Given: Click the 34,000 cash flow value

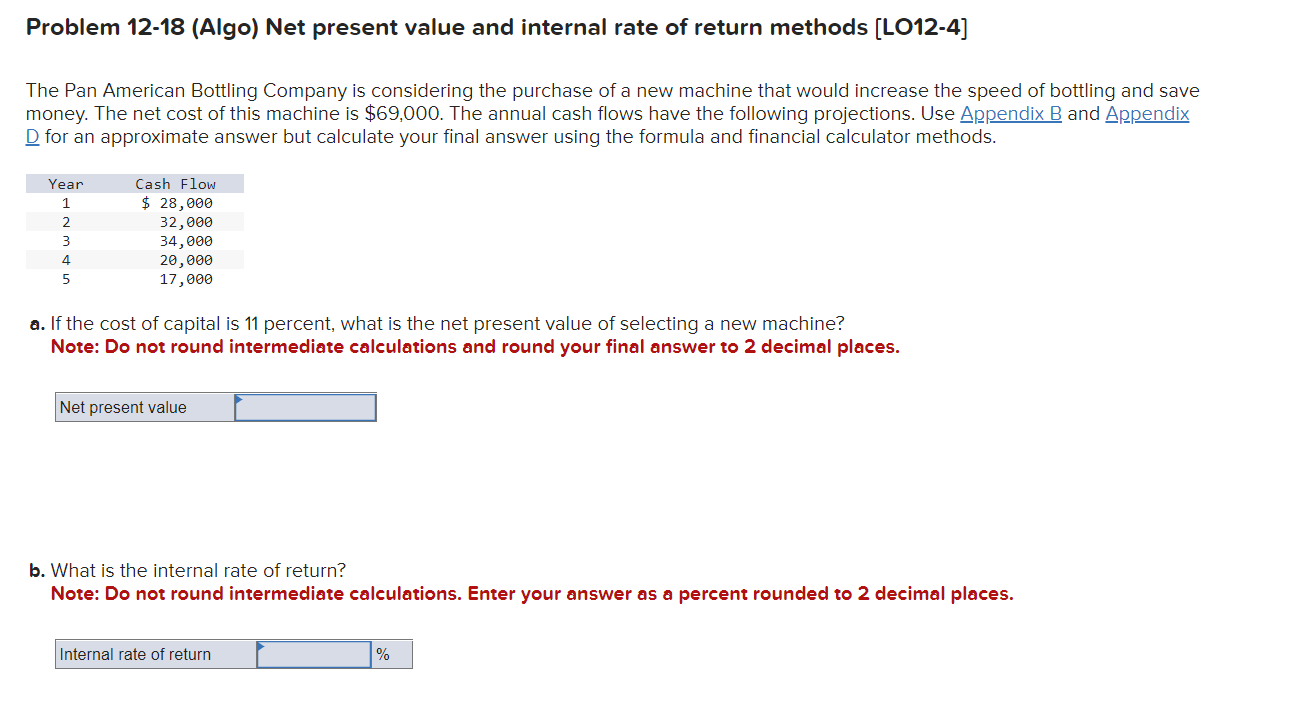Looking at the screenshot, I should coord(189,240).
